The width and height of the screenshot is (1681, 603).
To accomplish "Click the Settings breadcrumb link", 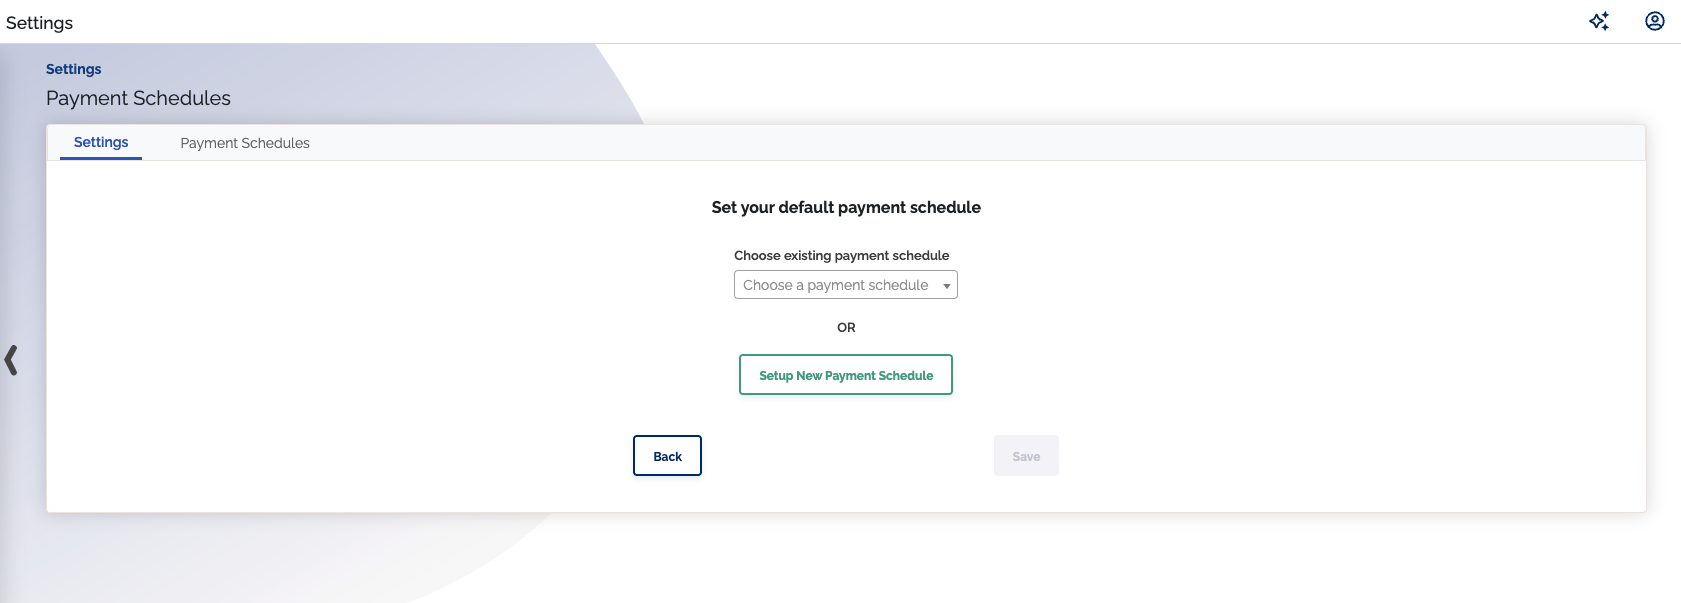I will 73,68.
